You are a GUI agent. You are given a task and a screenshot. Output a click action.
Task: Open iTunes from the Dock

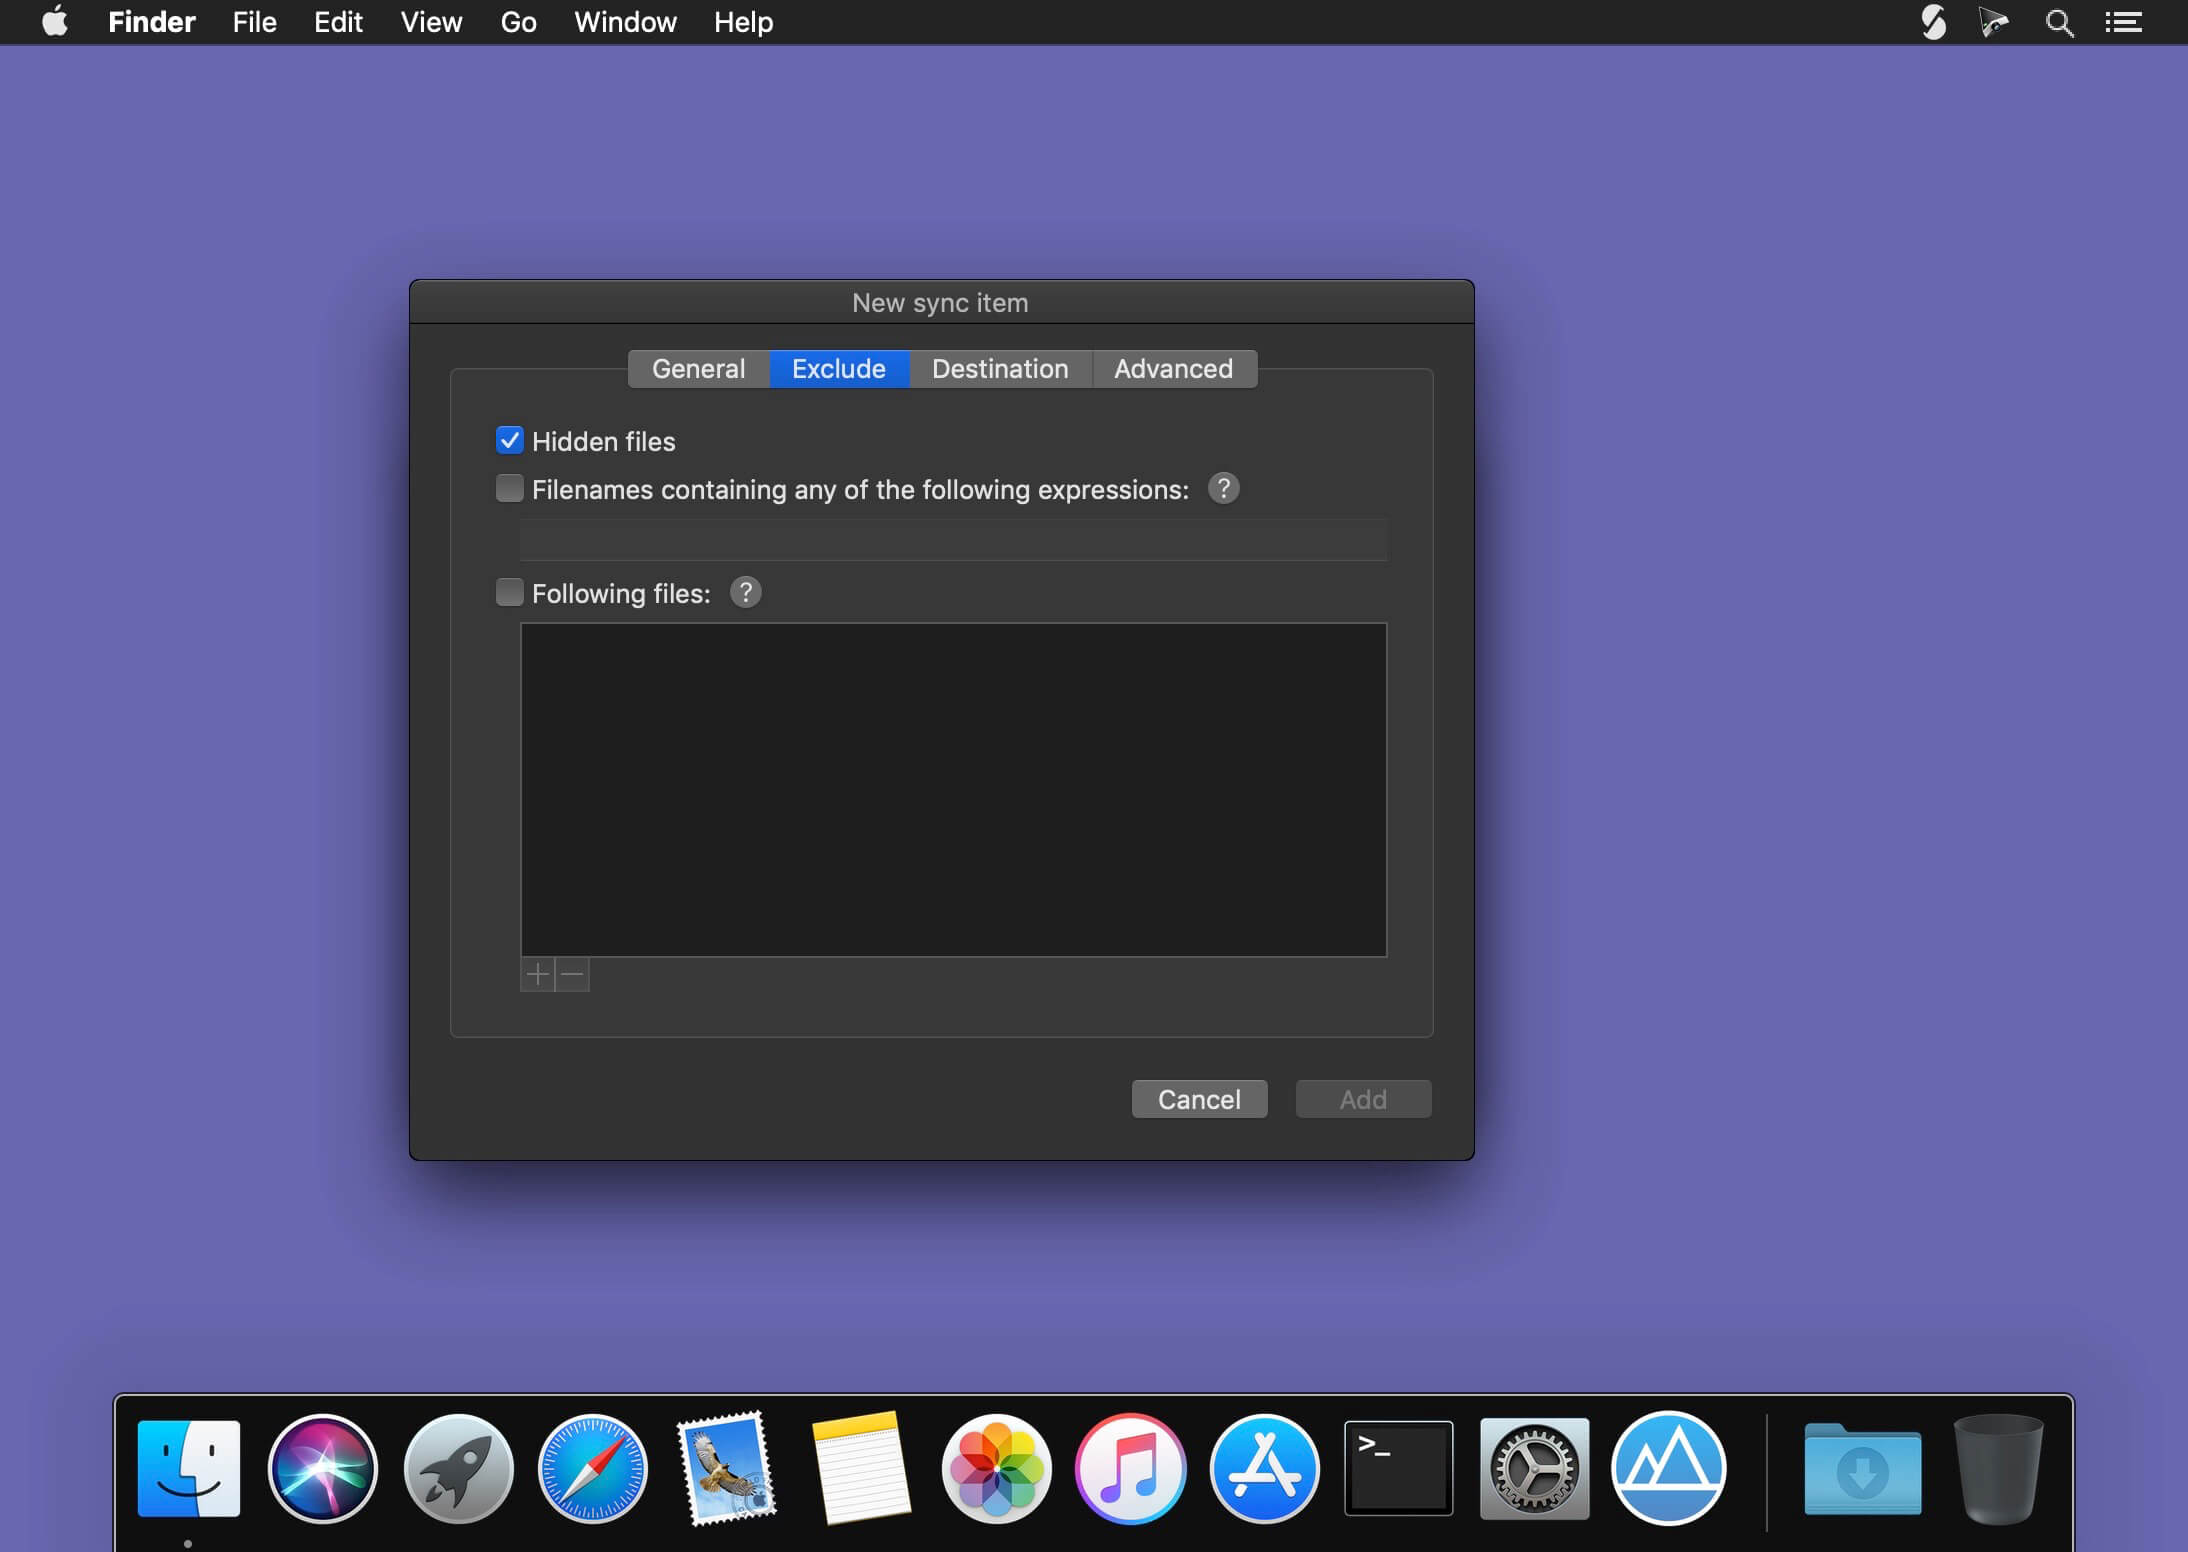1130,1467
